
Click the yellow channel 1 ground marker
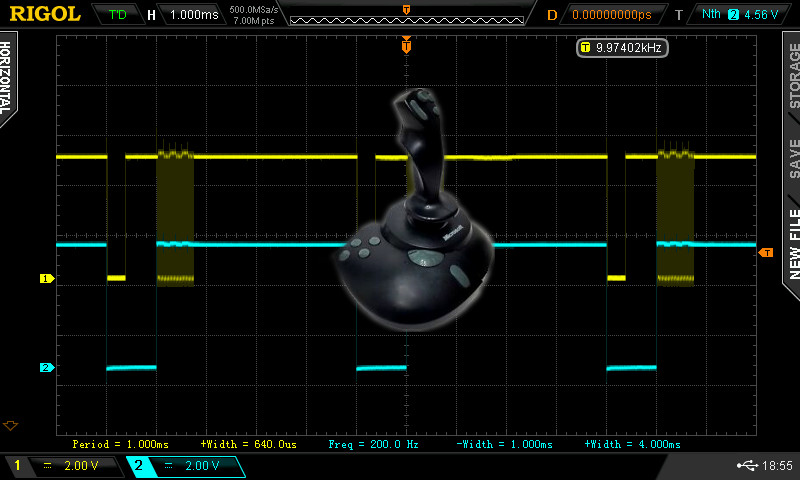tap(46, 278)
